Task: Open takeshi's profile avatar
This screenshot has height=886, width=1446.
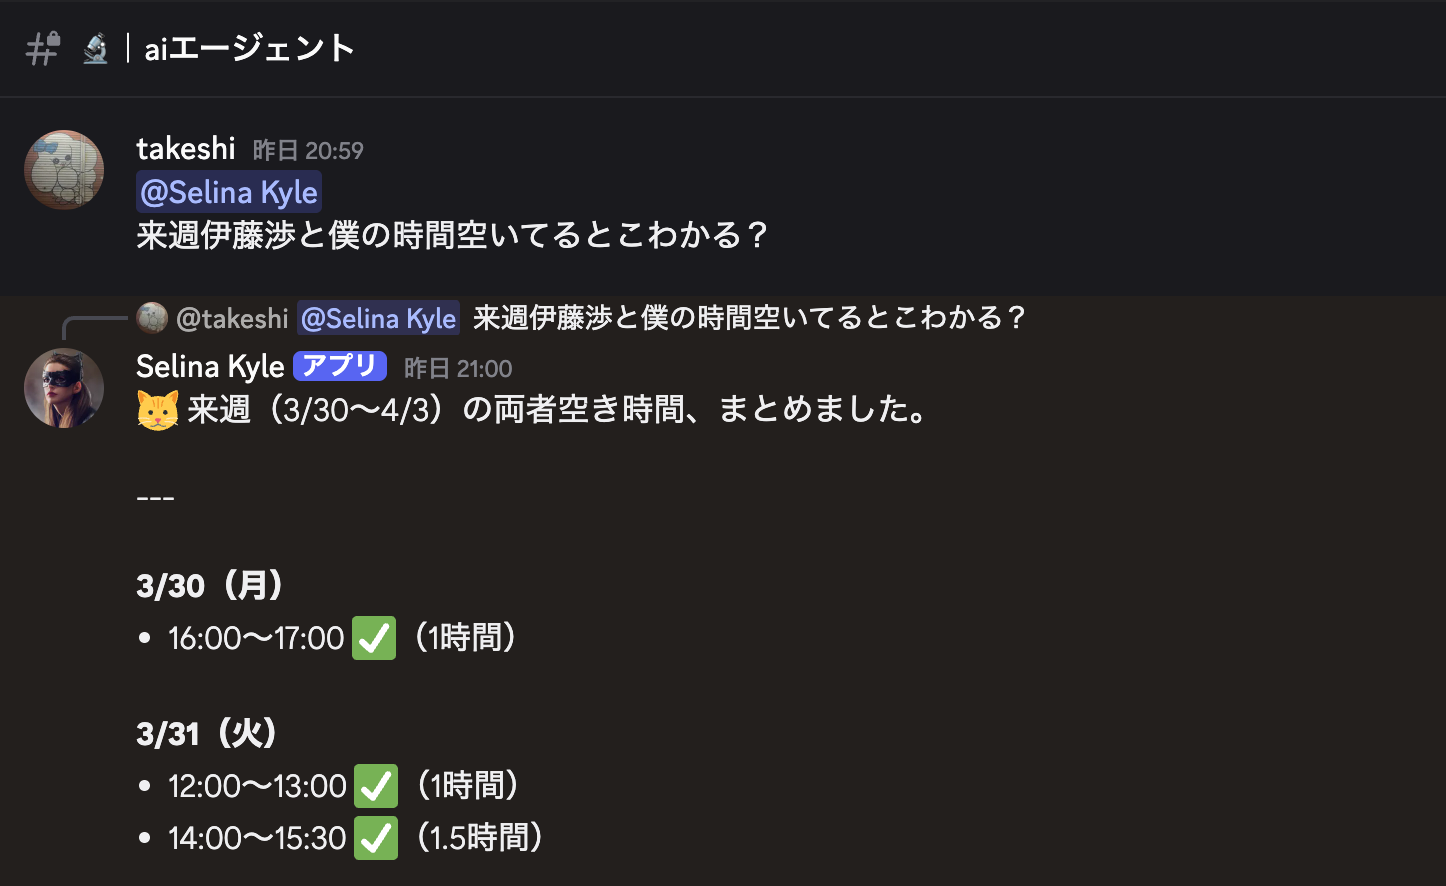Action: pyautogui.click(x=64, y=170)
